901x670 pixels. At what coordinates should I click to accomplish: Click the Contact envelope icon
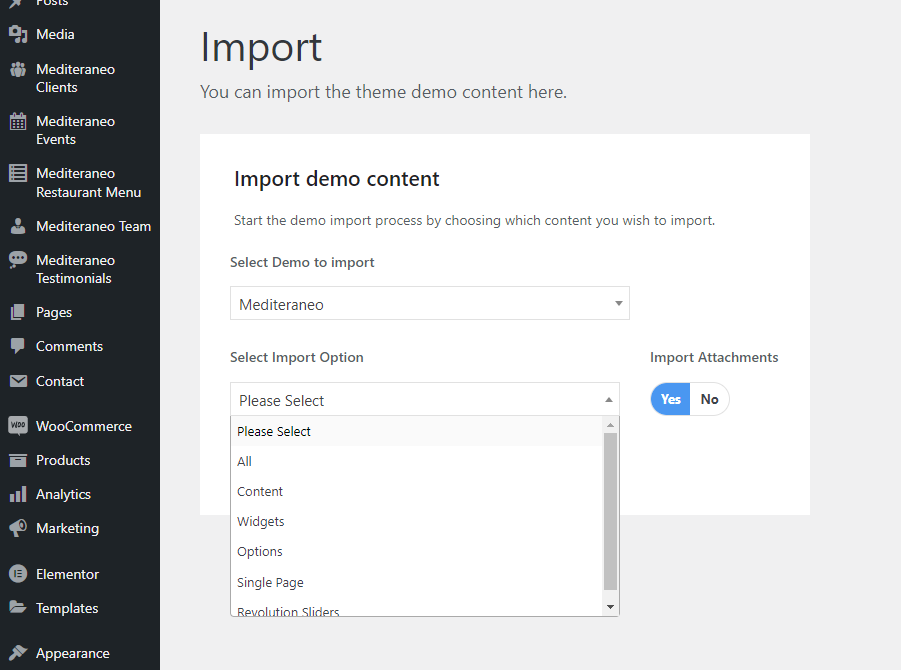pyautogui.click(x=18, y=381)
